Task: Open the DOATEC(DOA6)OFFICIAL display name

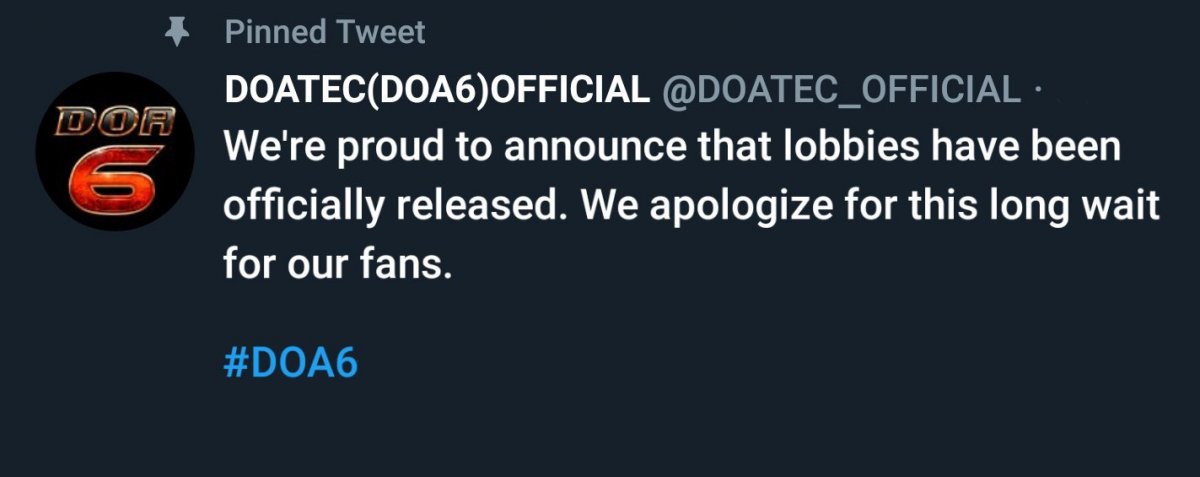Action: coord(436,91)
